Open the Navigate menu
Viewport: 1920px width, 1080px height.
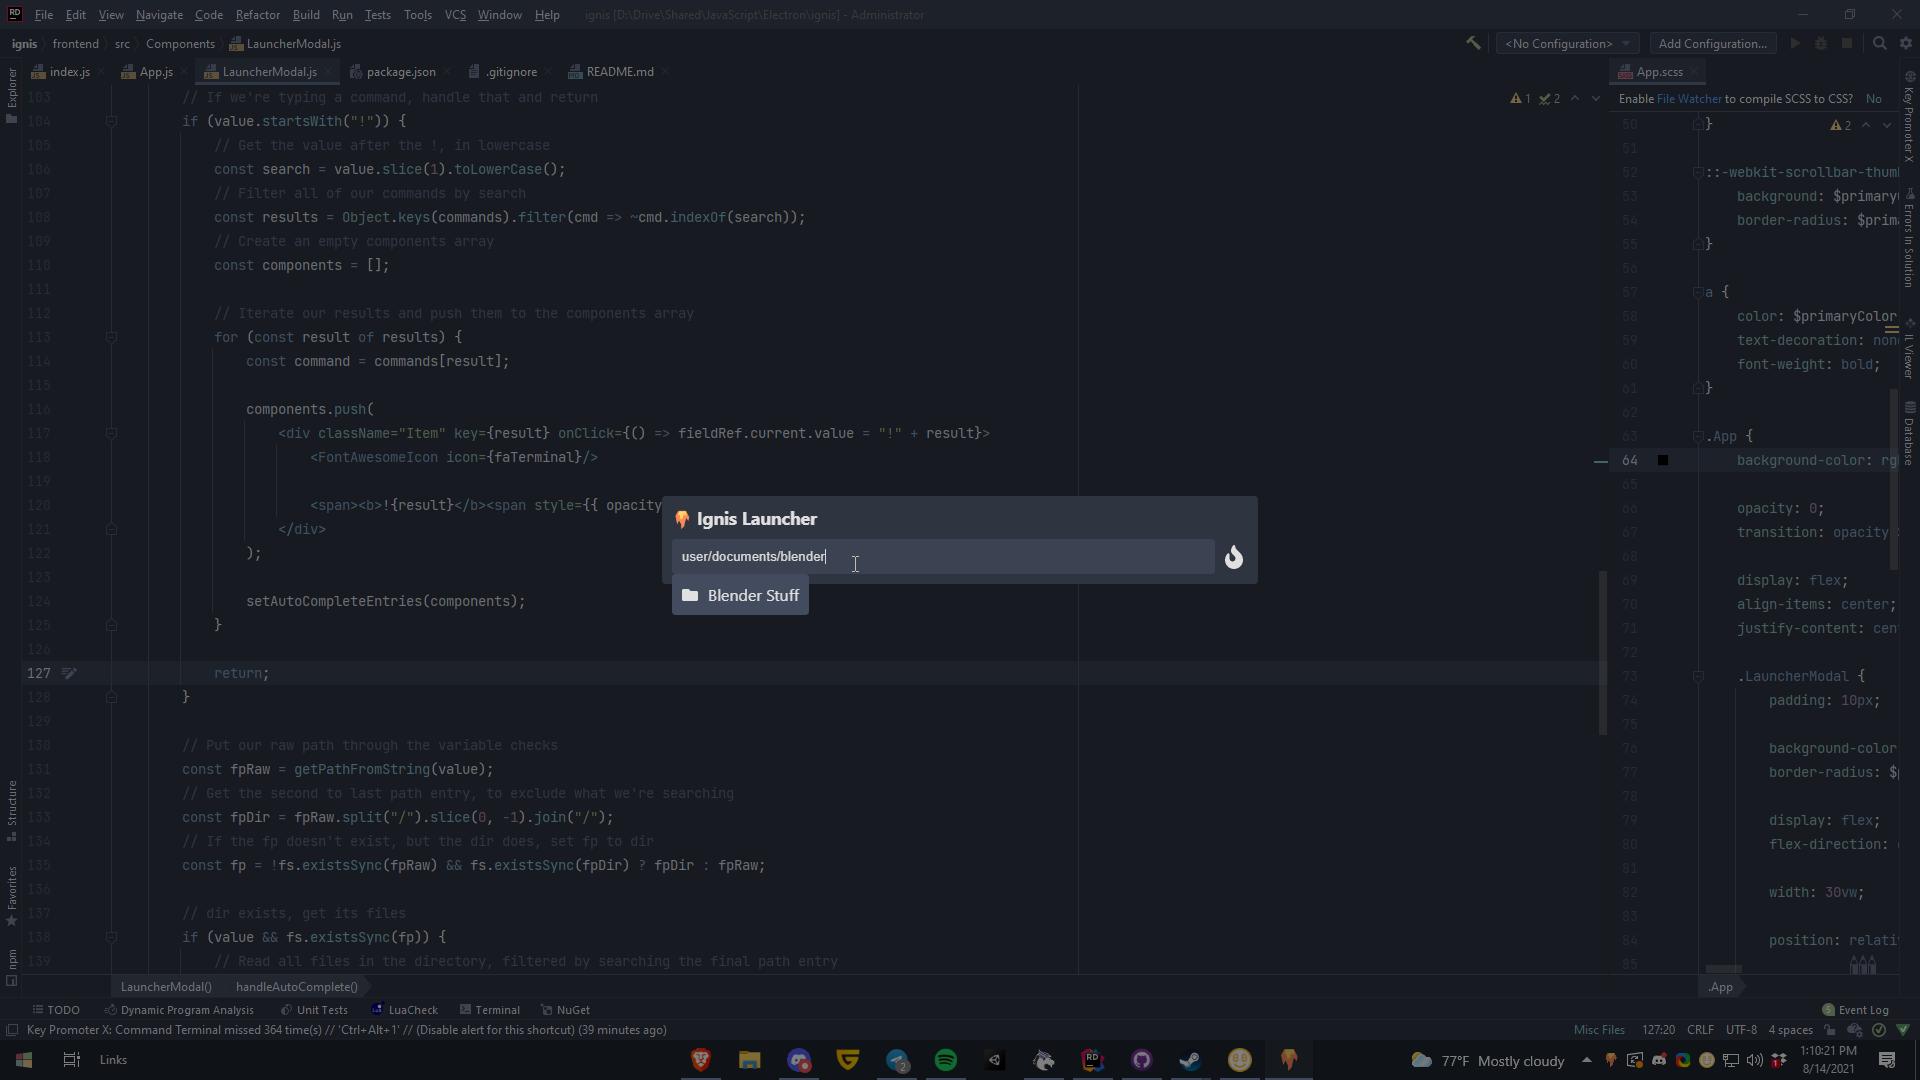pyautogui.click(x=159, y=15)
